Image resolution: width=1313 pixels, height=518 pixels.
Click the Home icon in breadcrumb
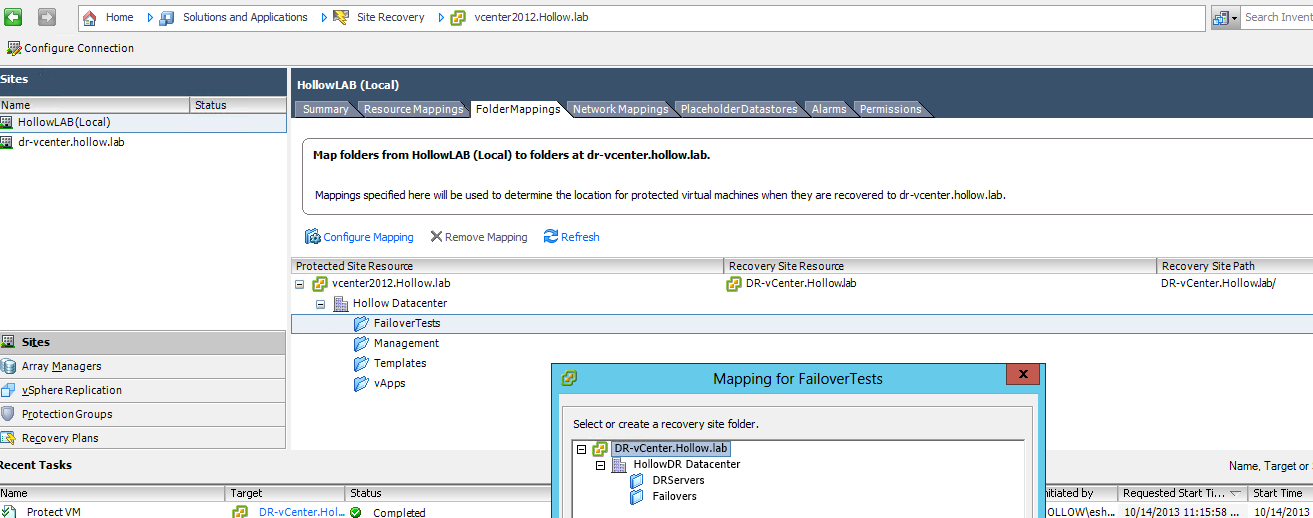91,18
